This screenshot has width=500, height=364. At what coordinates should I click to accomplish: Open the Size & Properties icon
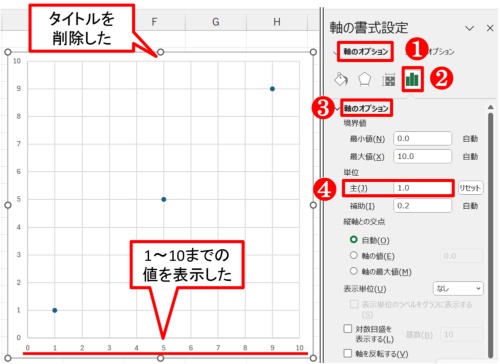pos(389,80)
